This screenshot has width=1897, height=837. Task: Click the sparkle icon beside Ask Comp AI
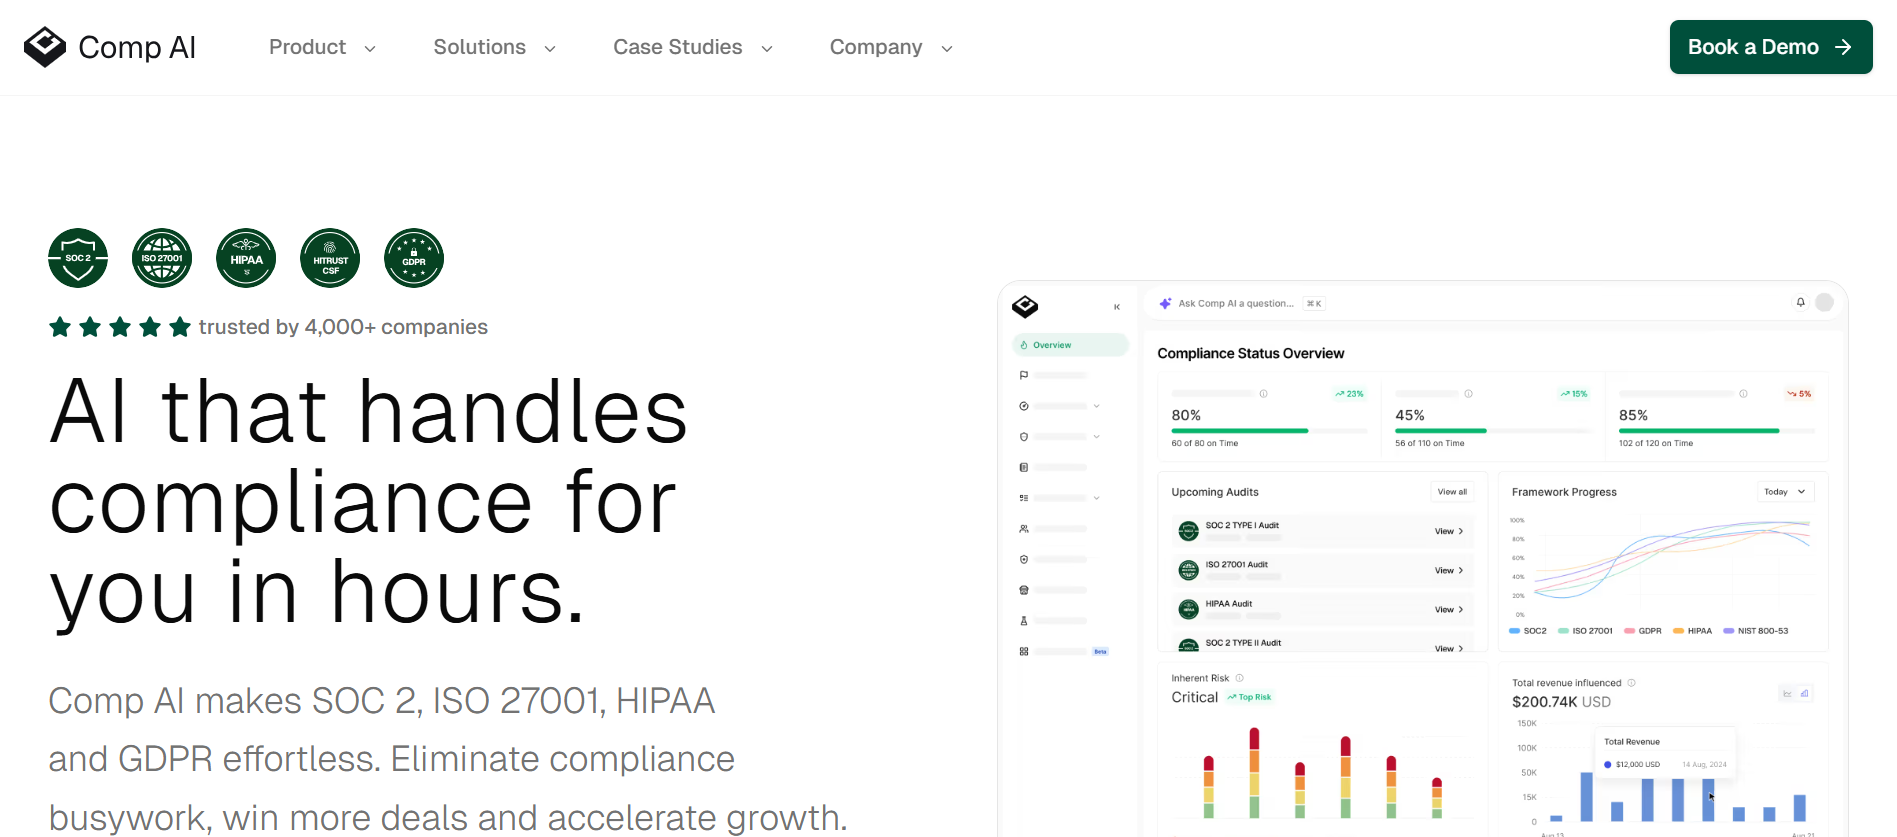[1165, 303]
